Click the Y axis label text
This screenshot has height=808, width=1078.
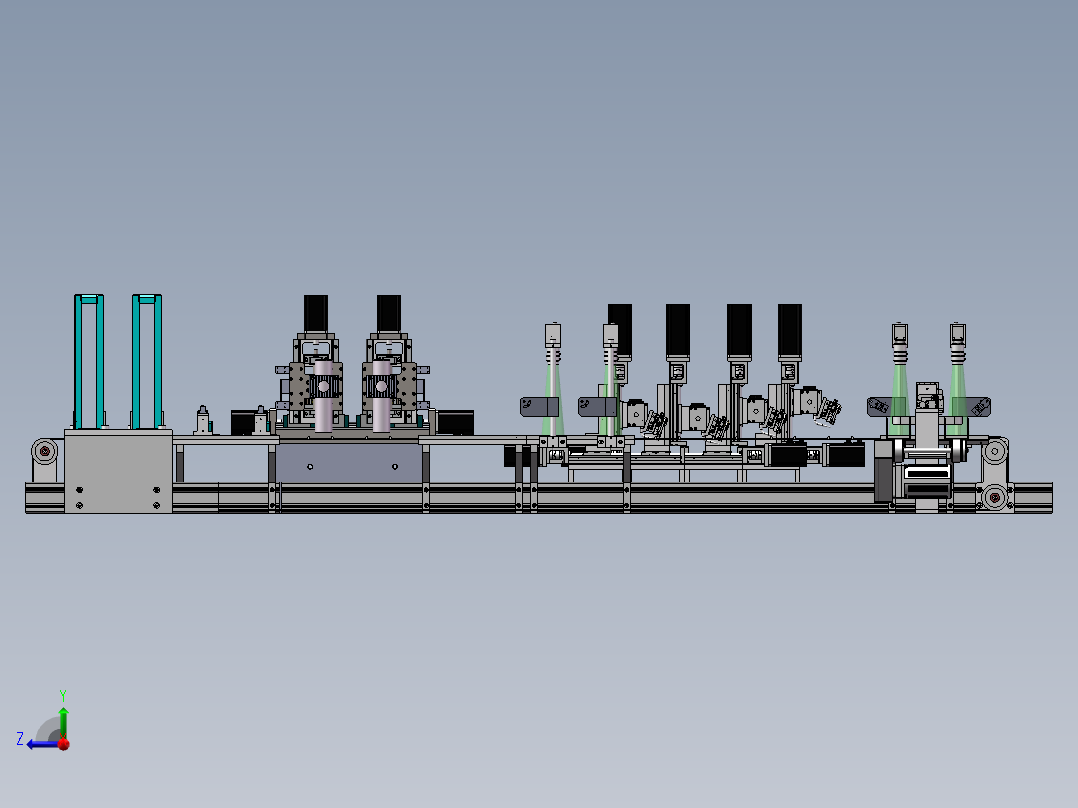[63, 693]
